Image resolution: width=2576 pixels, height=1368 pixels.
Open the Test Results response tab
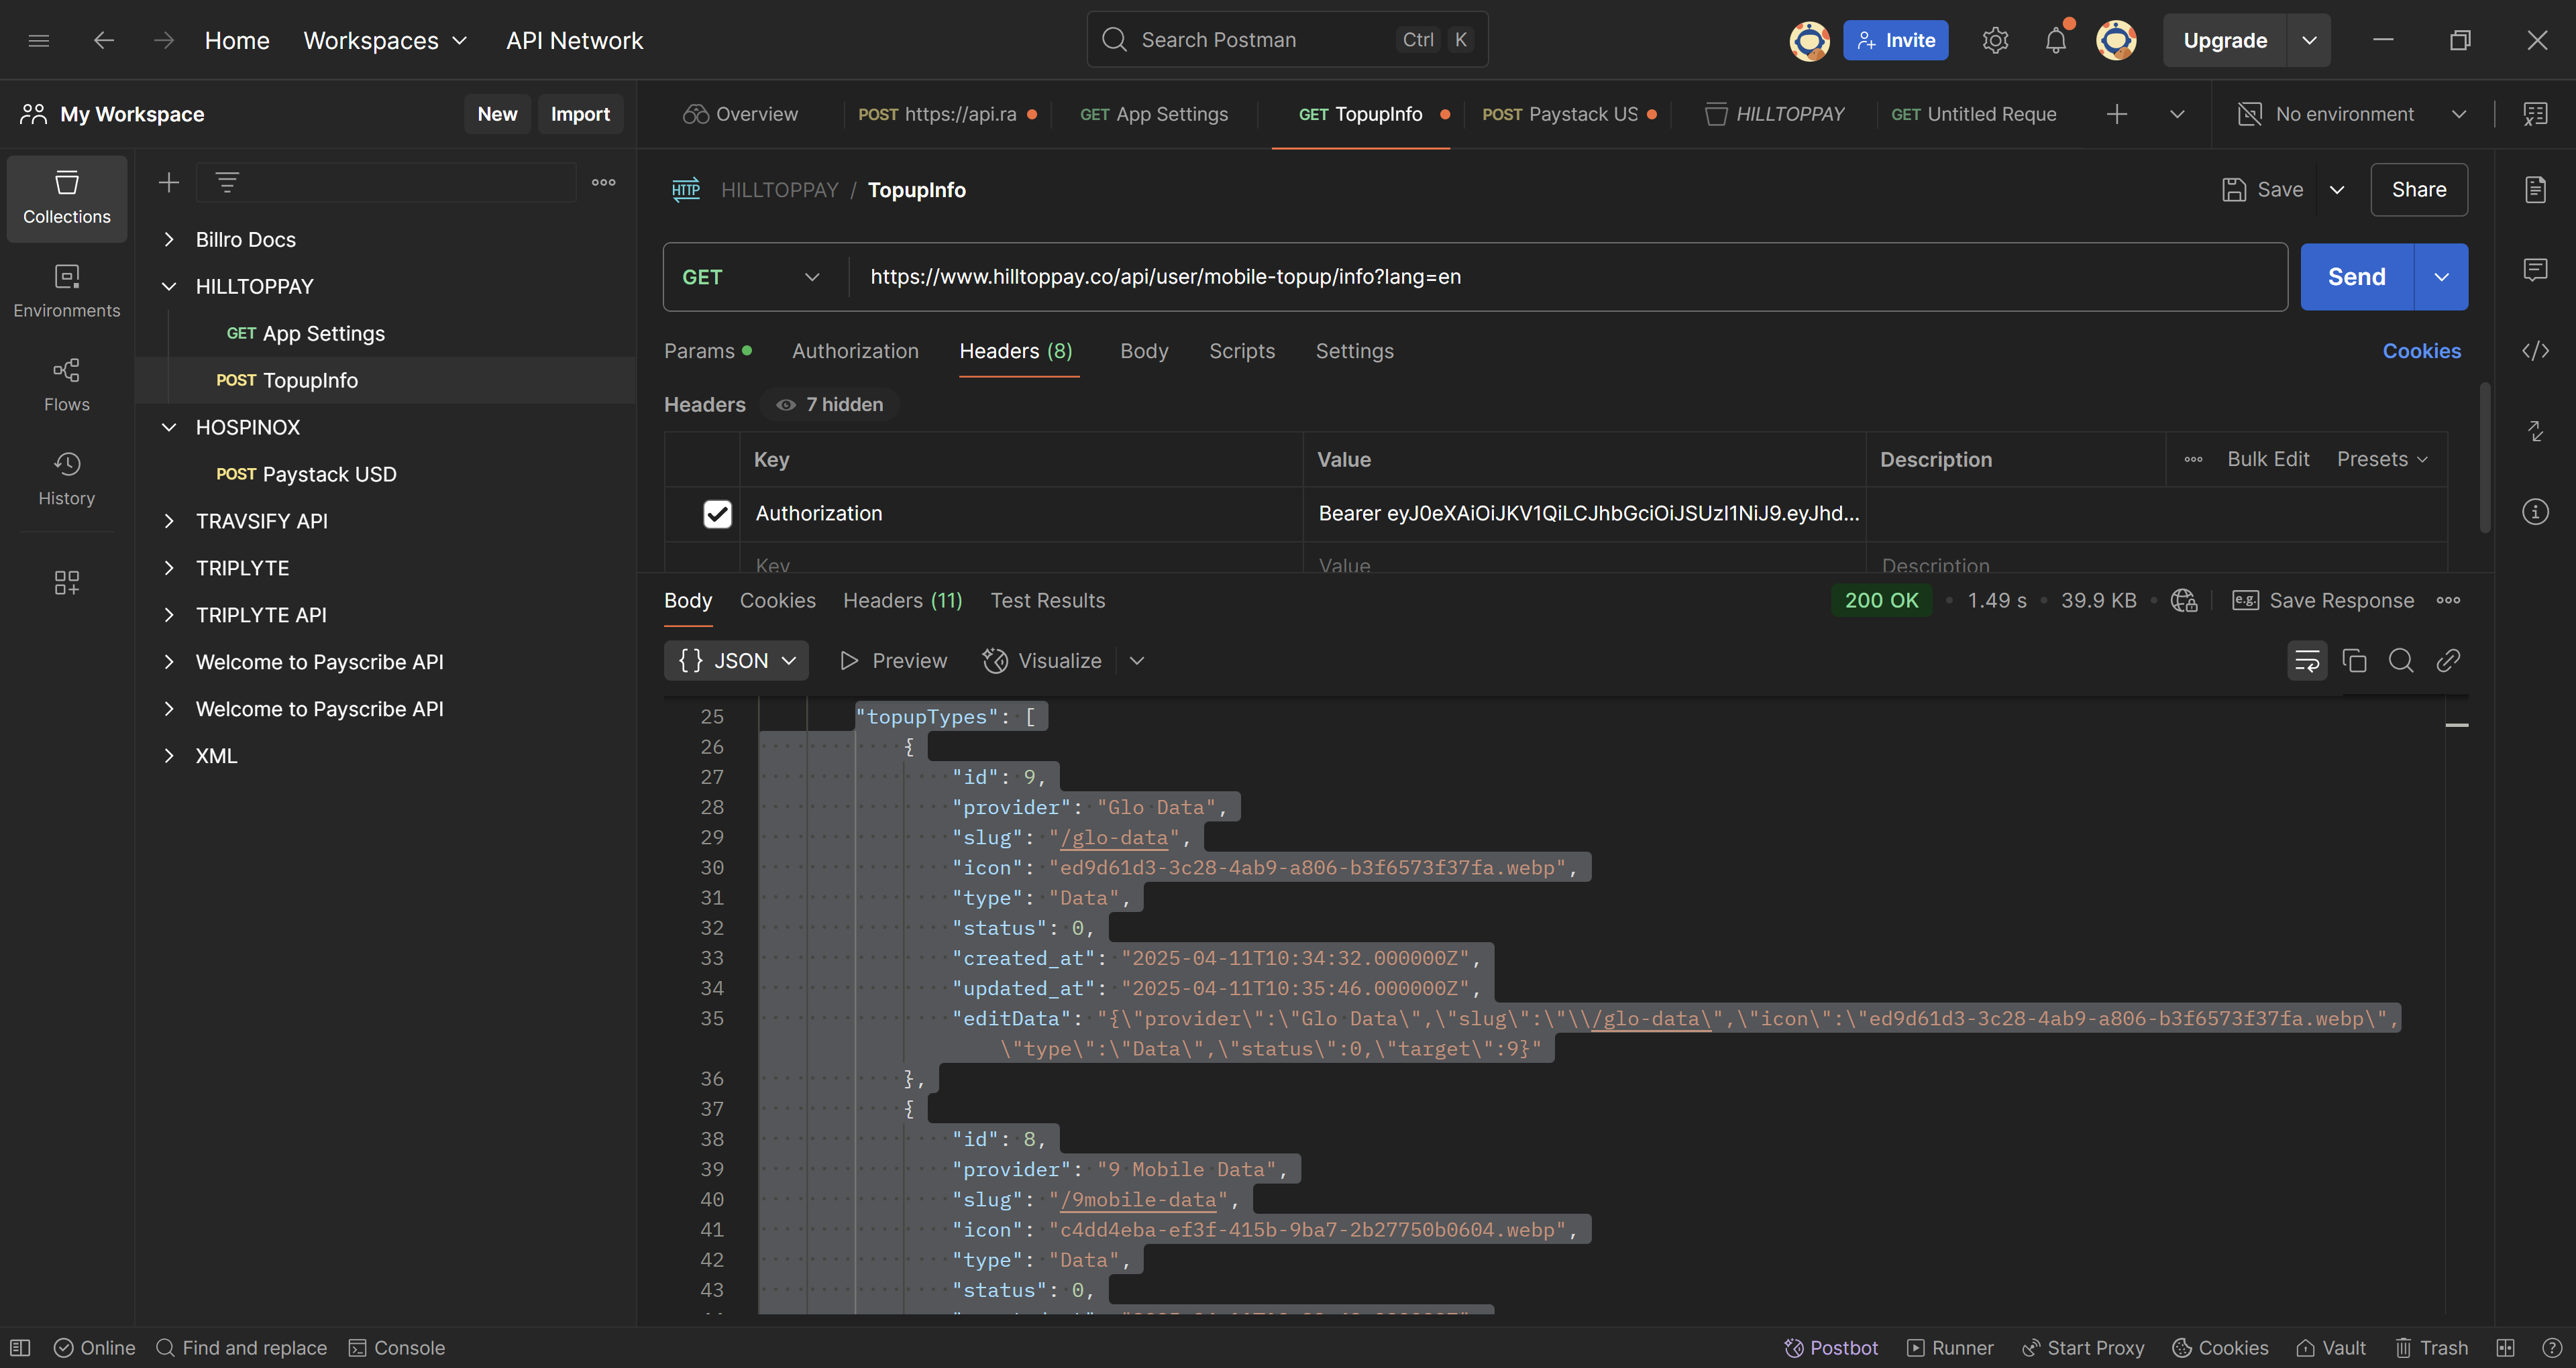point(1047,601)
